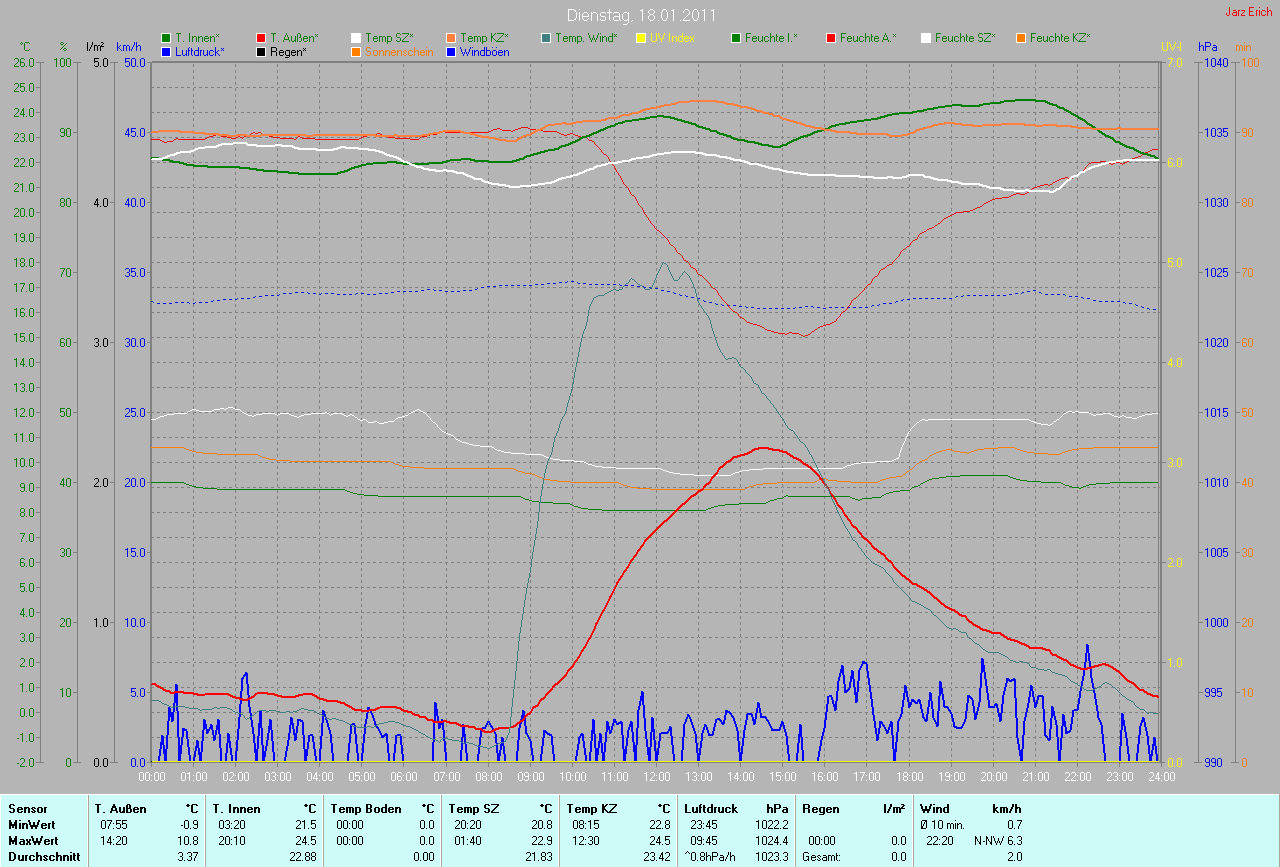Click the Wind column header in table
Screen dimensions: 1280x867
(936, 809)
